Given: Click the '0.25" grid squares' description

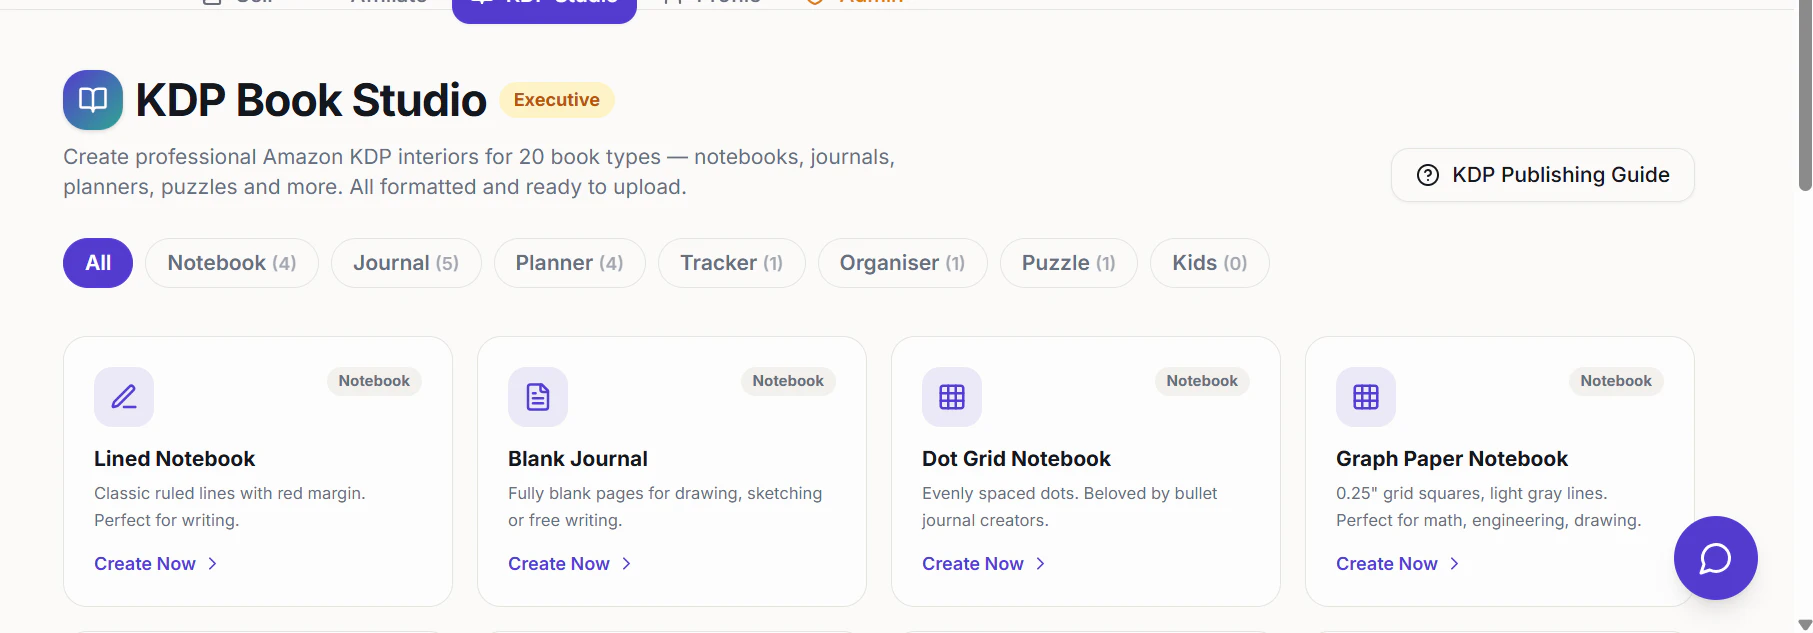Looking at the screenshot, I should coord(1488,507).
